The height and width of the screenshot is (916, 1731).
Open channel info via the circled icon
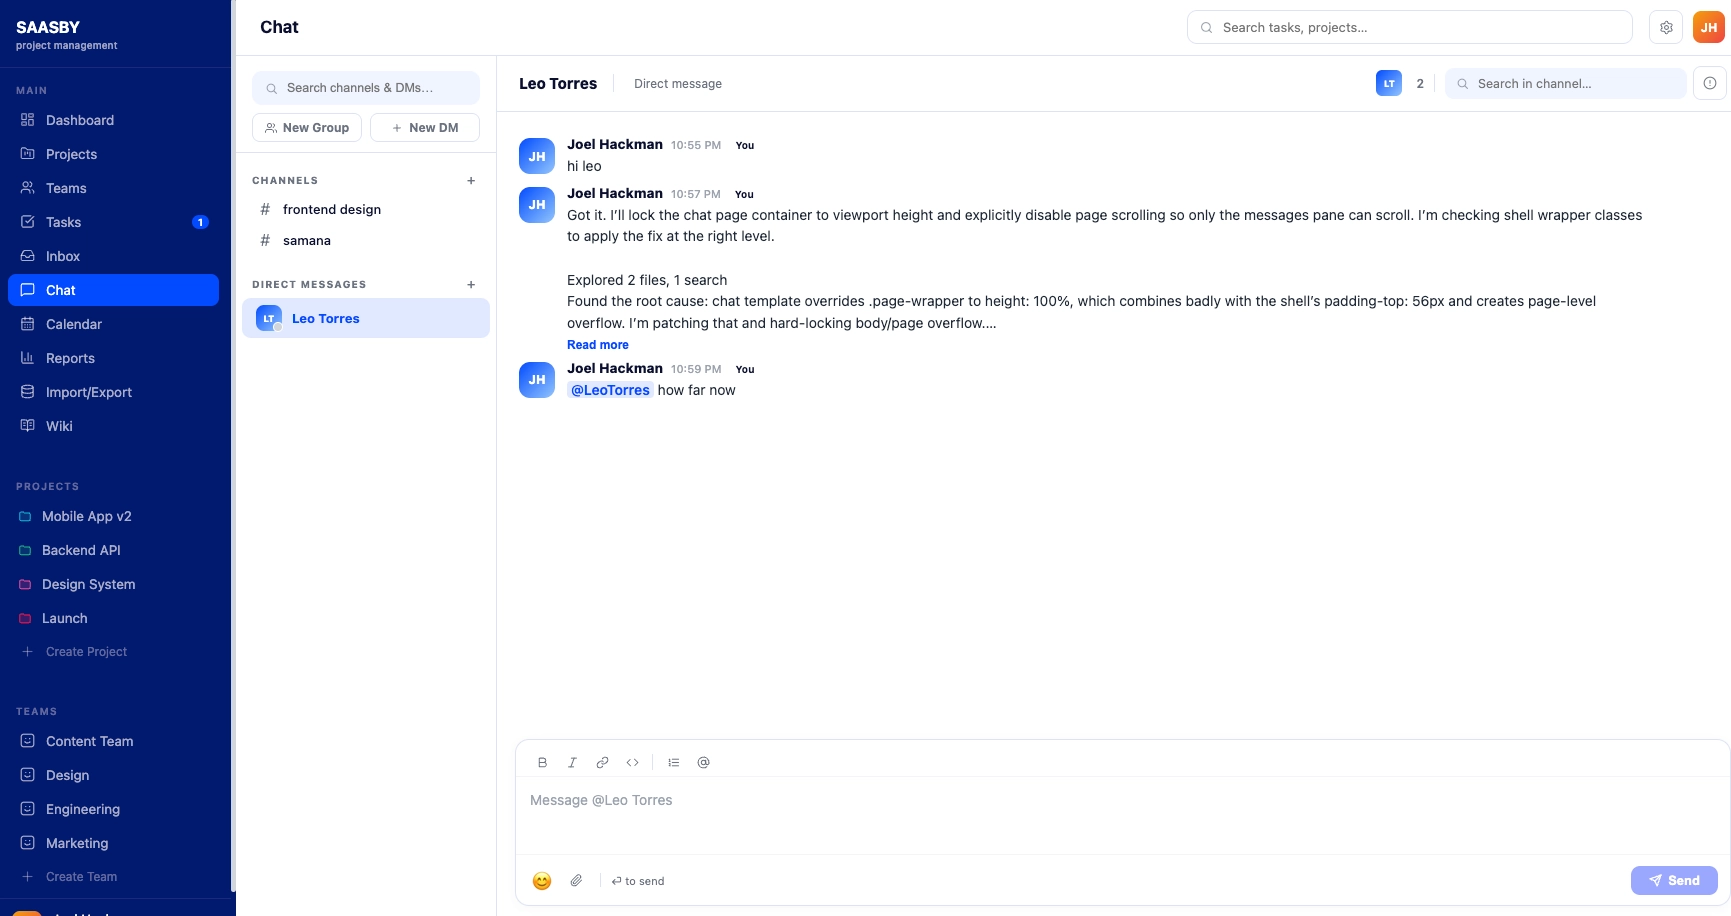coord(1709,83)
